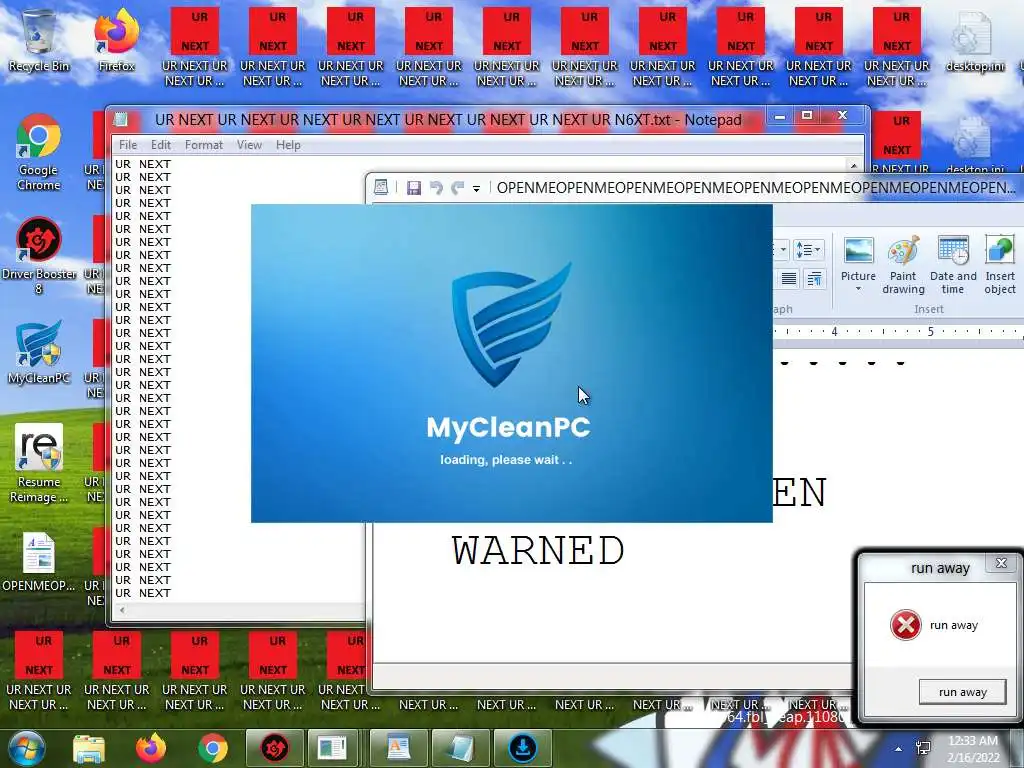Open the View menu in Notepad
This screenshot has height=768, width=1024.
click(249, 145)
